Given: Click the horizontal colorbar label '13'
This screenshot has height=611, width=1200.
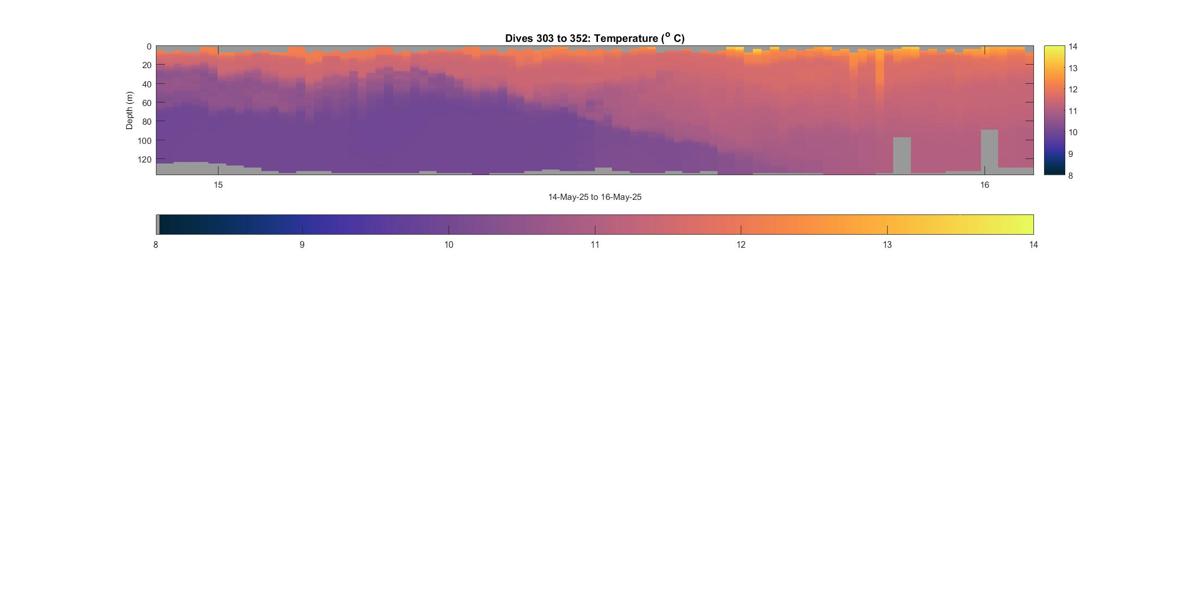Looking at the screenshot, I should 887,245.
